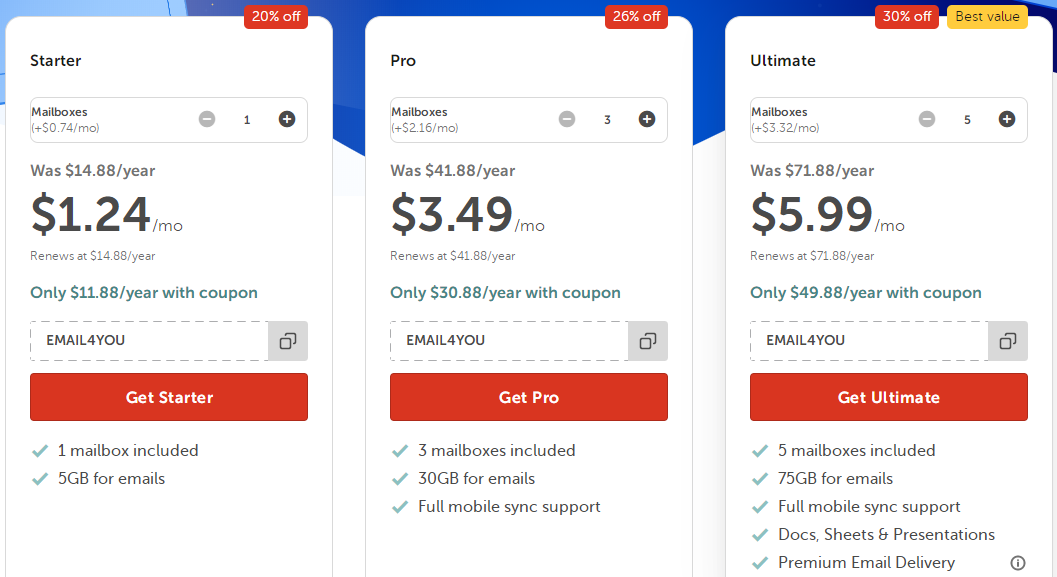Viewport: 1057px width, 577px height.
Task: Select the EMAIL4YOU field in Ultimate plan
Action: [869, 340]
